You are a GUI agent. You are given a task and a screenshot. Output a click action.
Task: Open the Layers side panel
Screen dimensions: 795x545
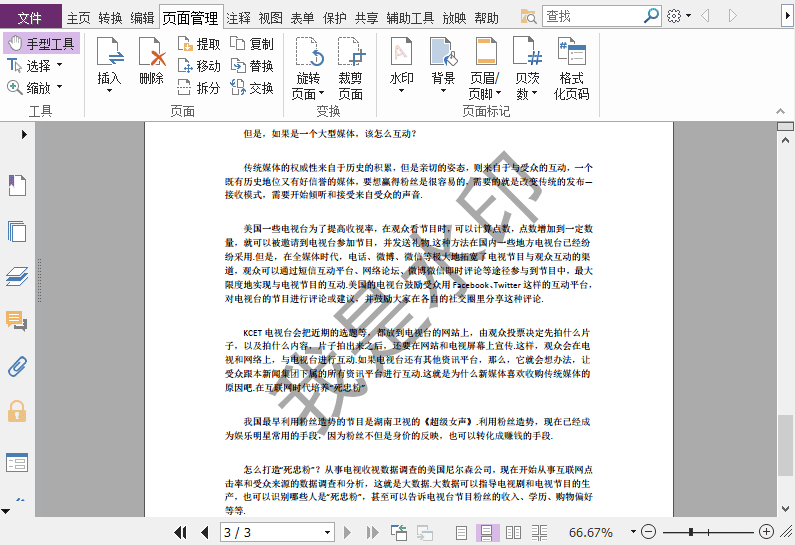point(17,276)
